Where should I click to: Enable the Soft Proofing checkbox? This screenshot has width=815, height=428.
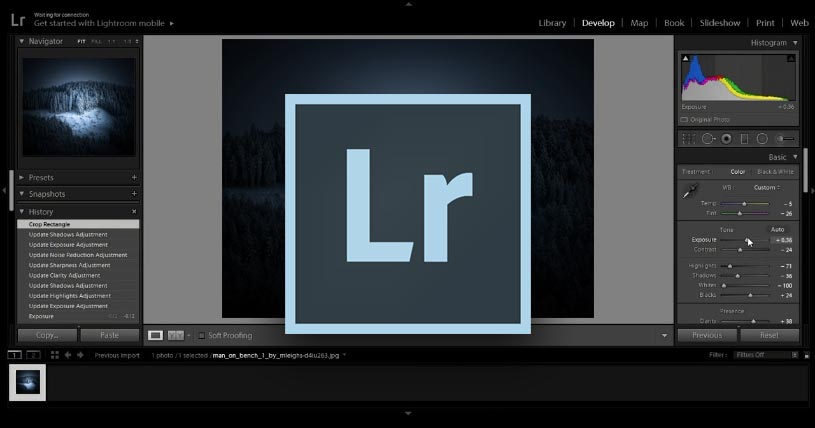click(x=202, y=335)
